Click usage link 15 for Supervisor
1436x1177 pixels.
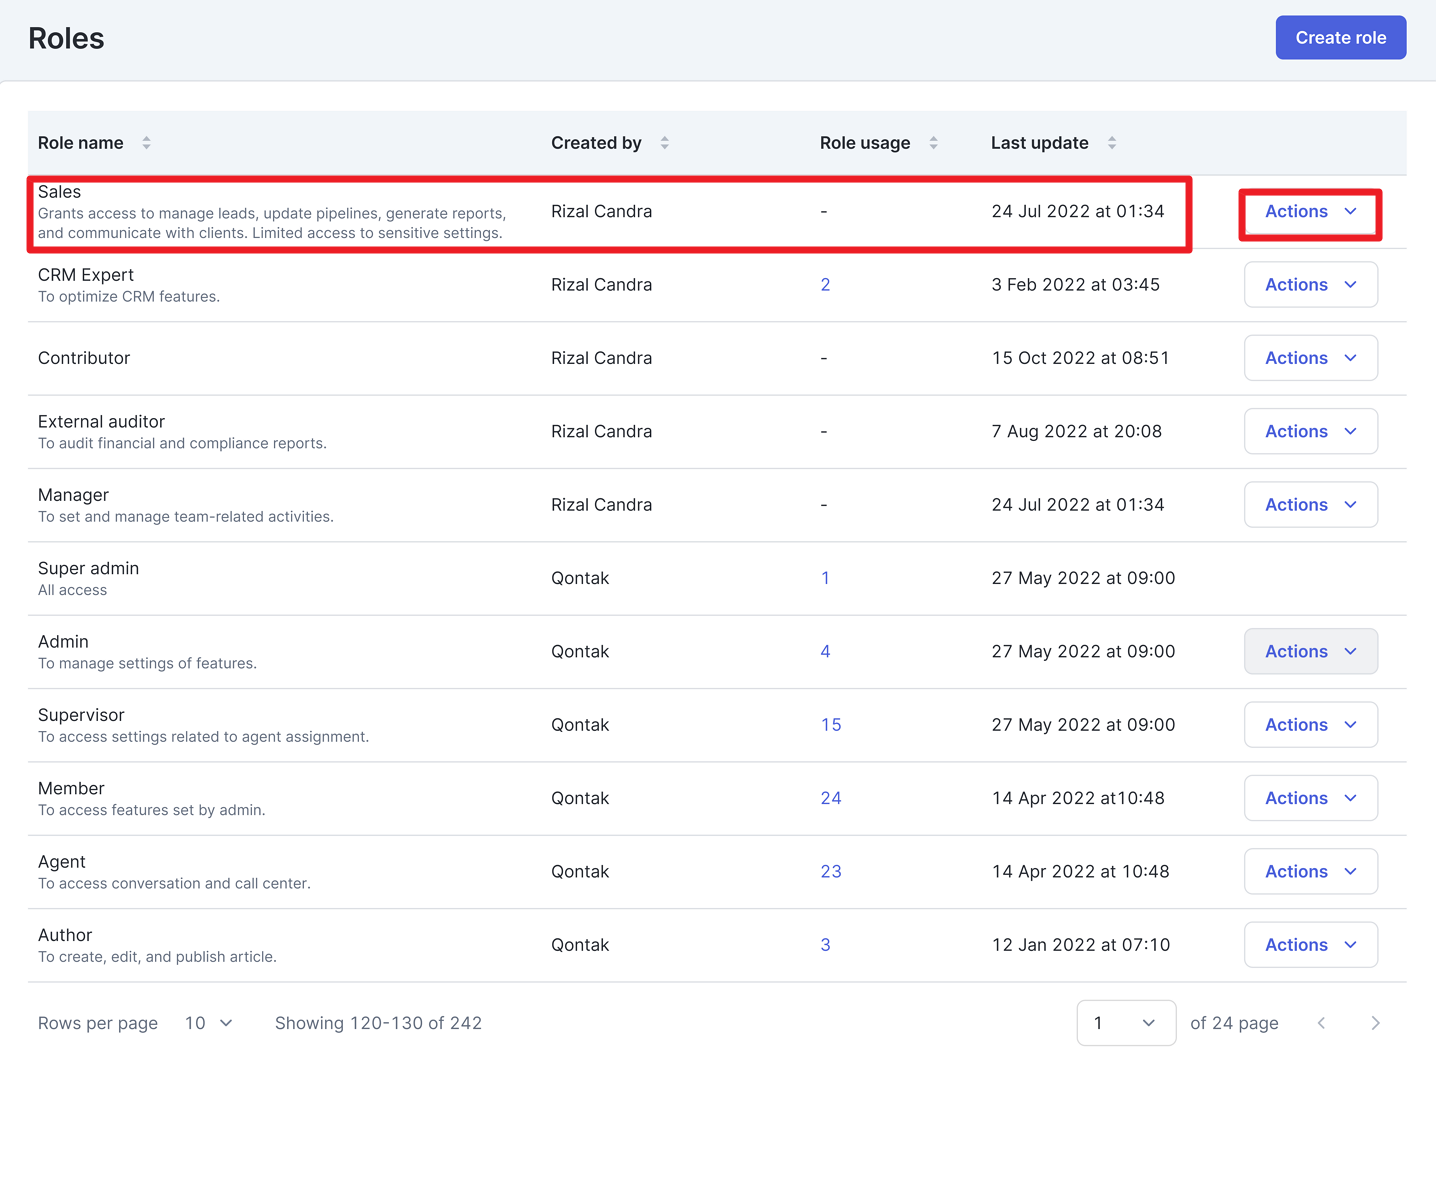[830, 725]
